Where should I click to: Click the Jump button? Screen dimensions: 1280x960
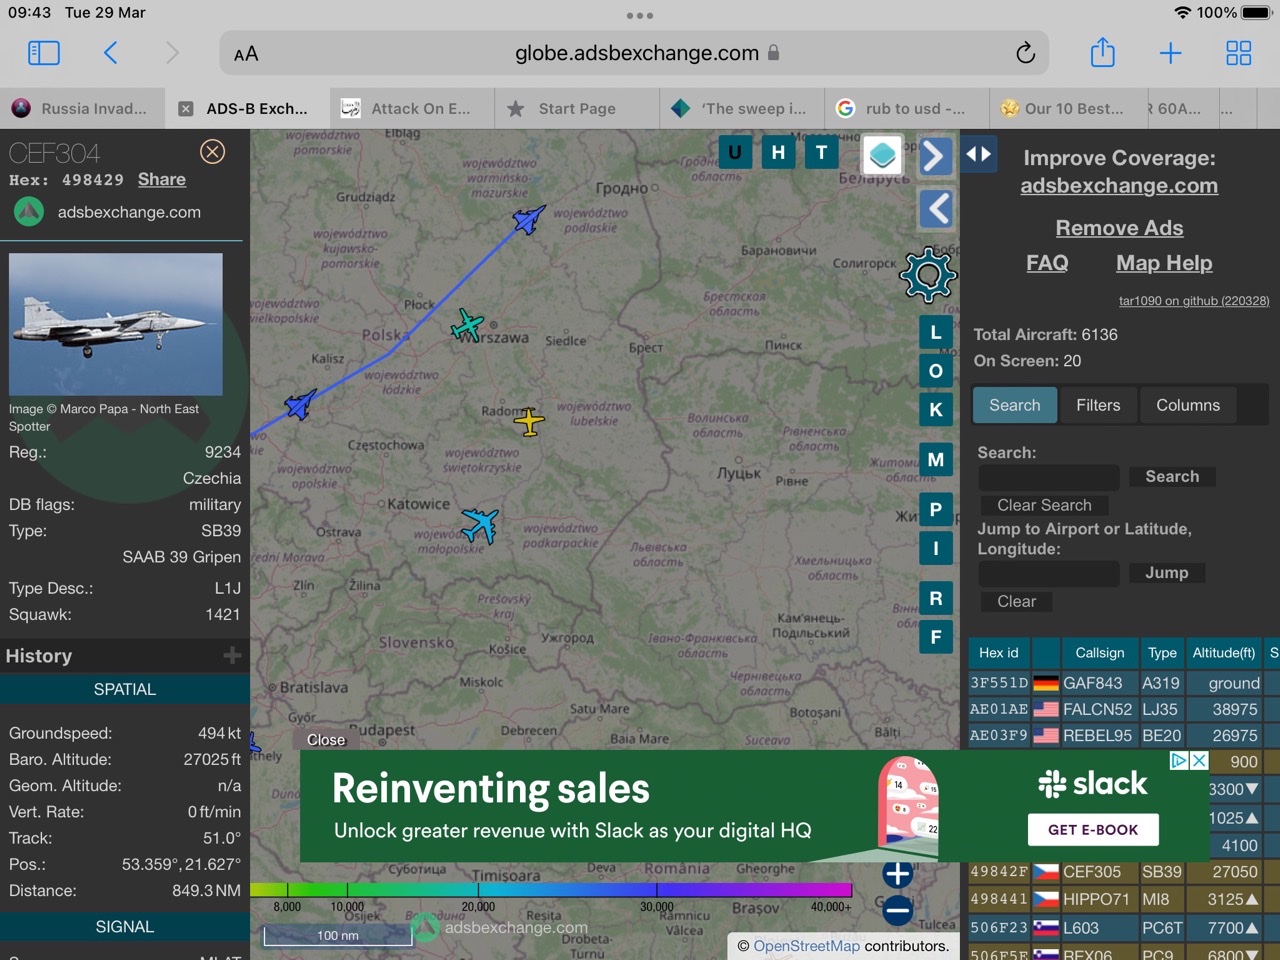1167,573
